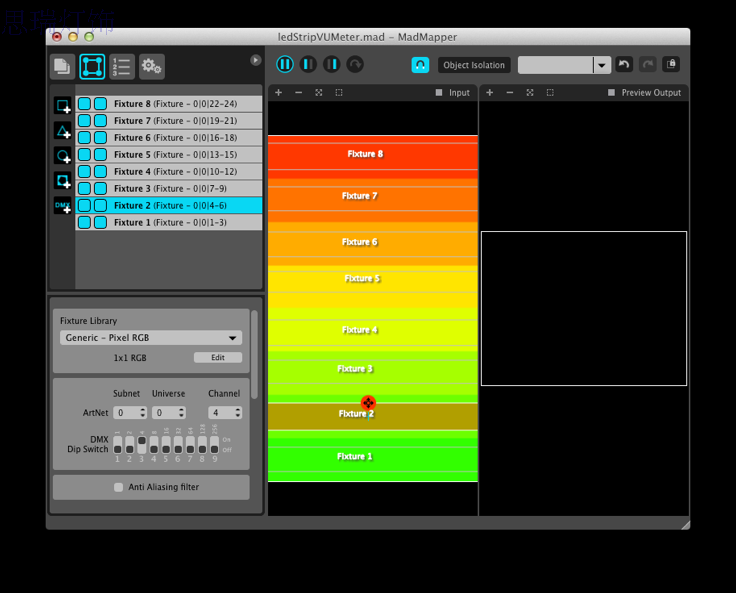Select Fixture 7 row in list
This screenshot has height=593, width=736.
tap(169, 121)
